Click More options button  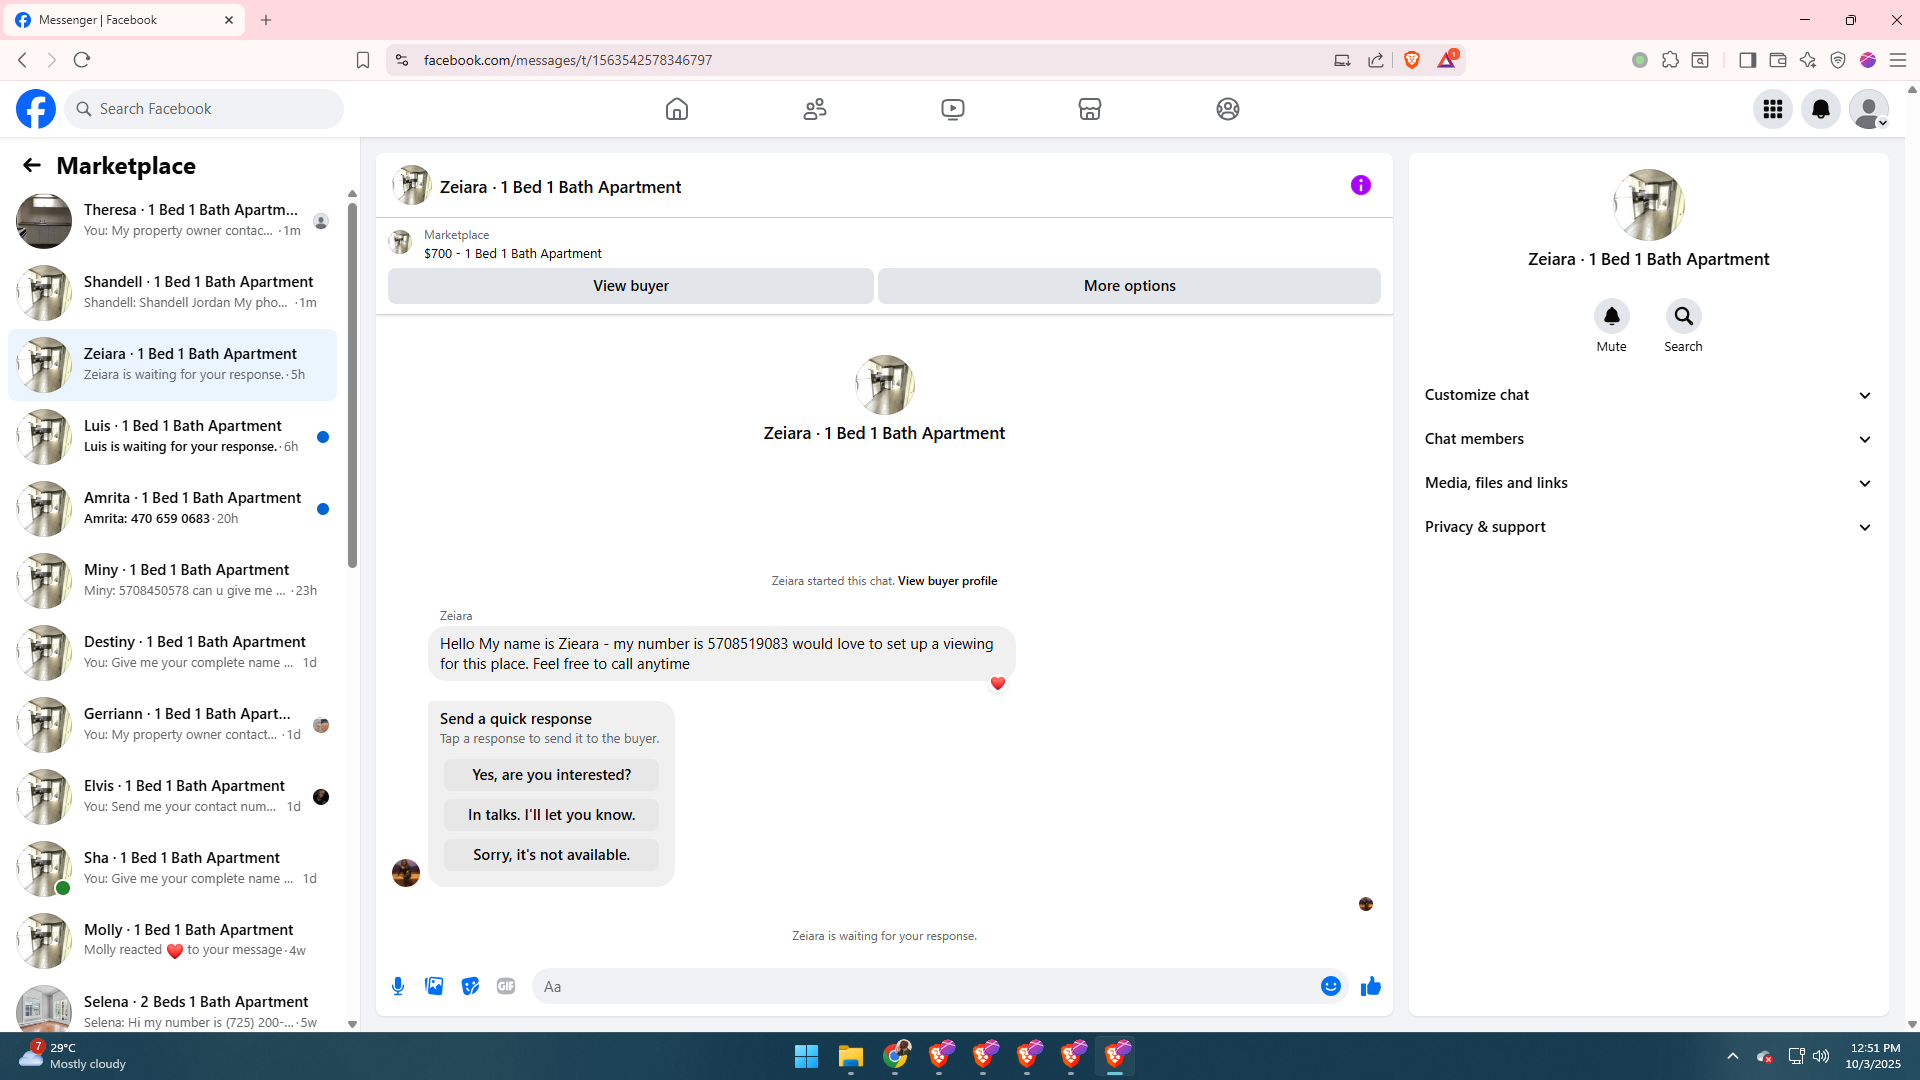(x=1130, y=286)
